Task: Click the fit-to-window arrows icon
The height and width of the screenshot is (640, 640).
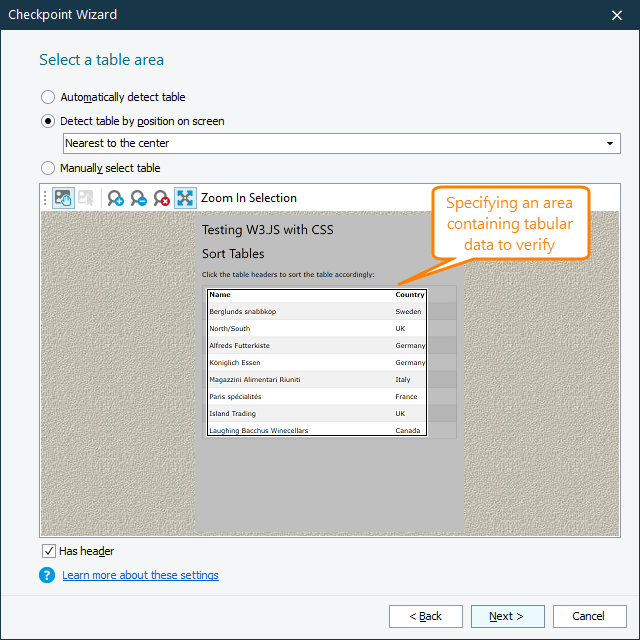Action: 185,198
